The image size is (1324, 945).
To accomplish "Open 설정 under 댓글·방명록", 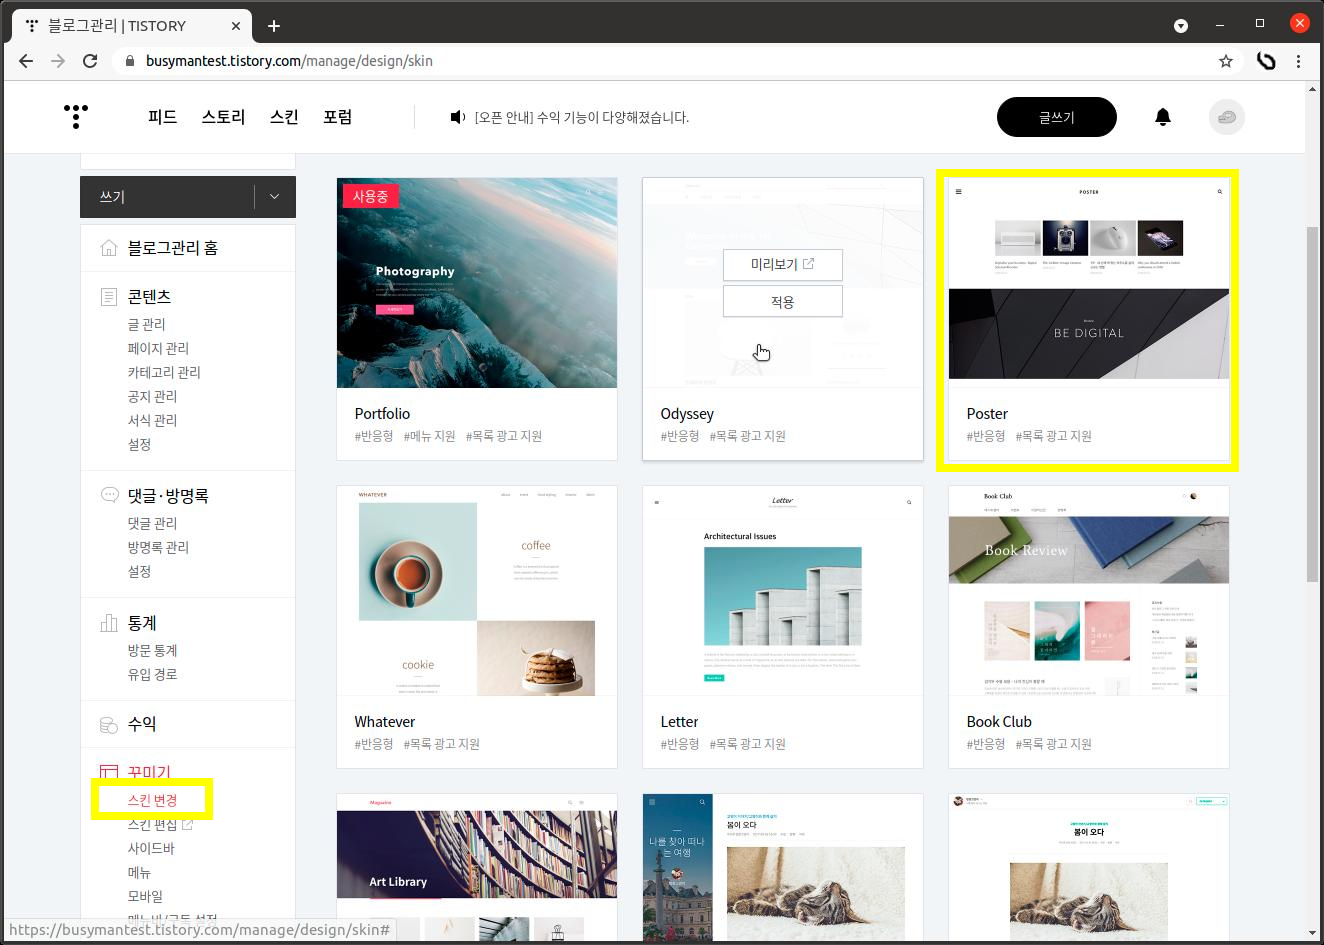I will (x=139, y=571).
